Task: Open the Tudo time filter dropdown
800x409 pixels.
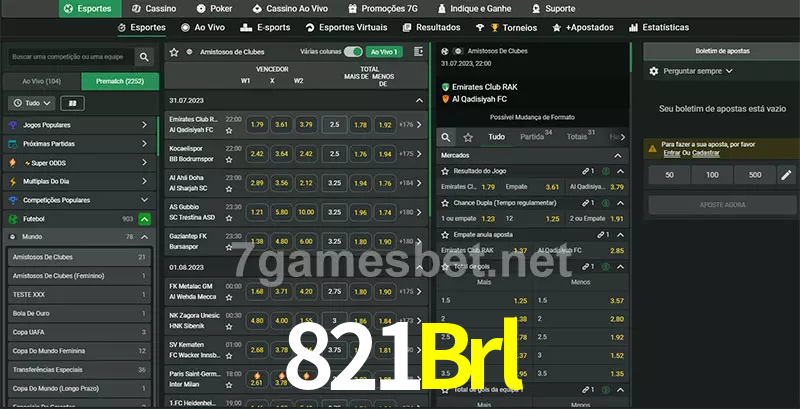Action: click(x=30, y=103)
